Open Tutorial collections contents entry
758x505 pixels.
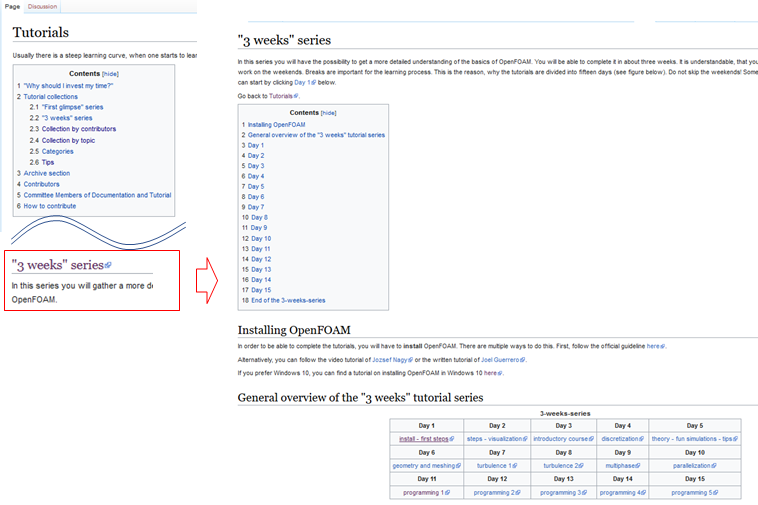[50, 97]
